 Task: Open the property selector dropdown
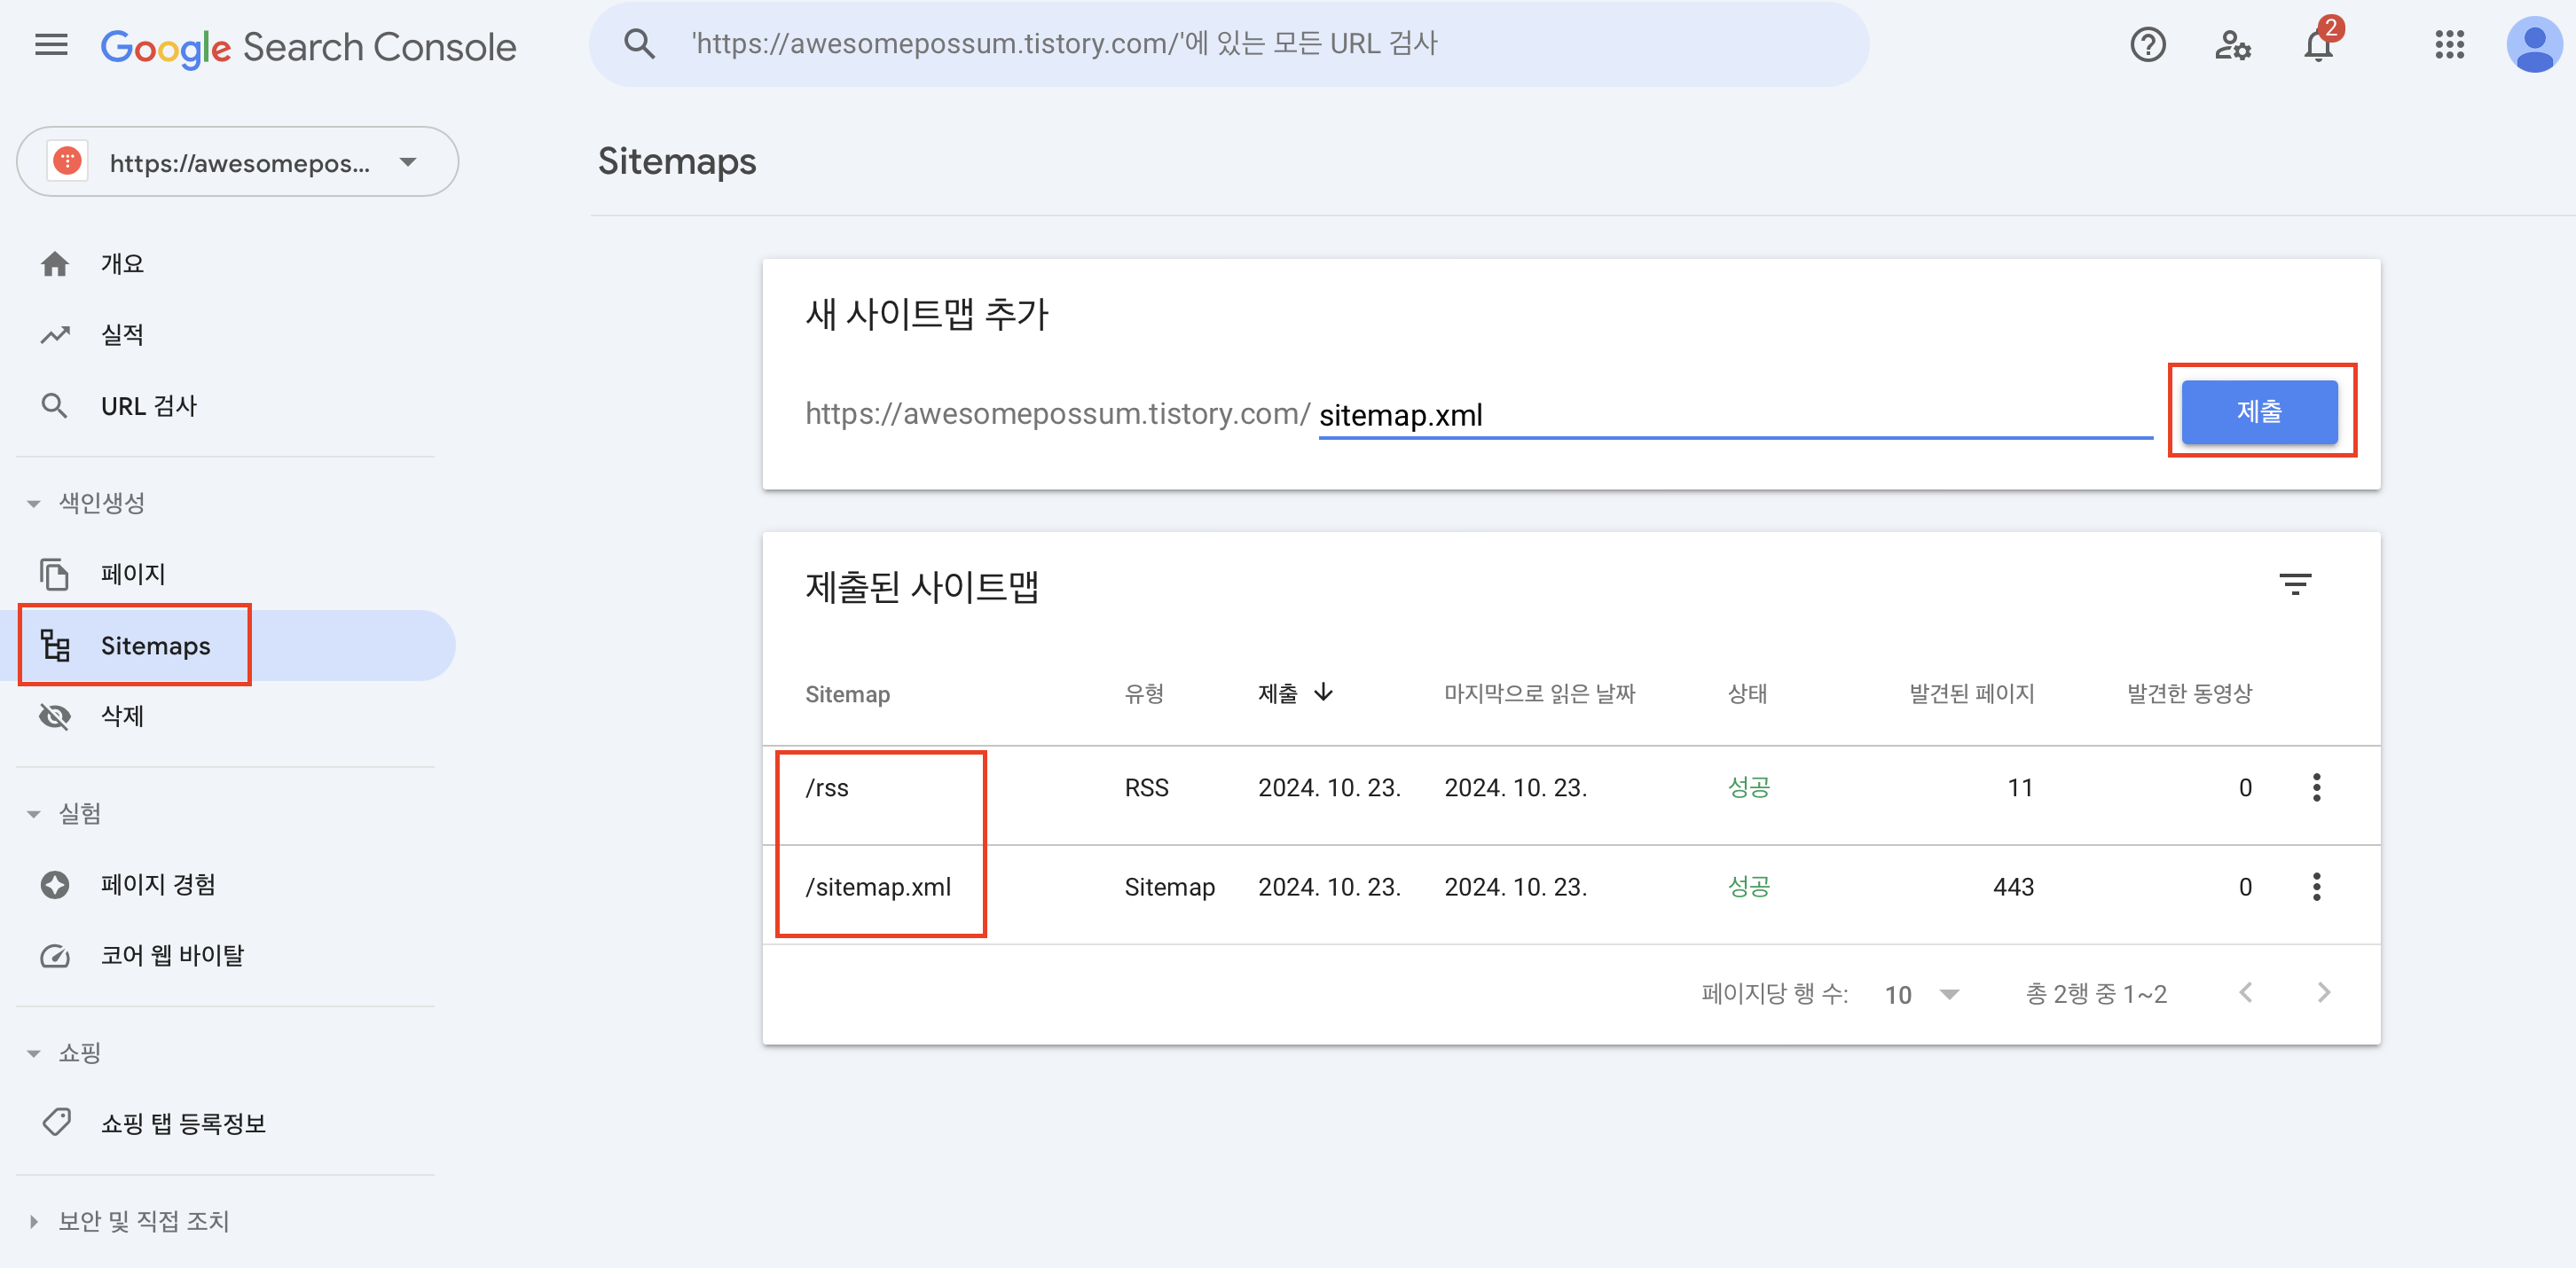pyautogui.click(x=237, y=161)
